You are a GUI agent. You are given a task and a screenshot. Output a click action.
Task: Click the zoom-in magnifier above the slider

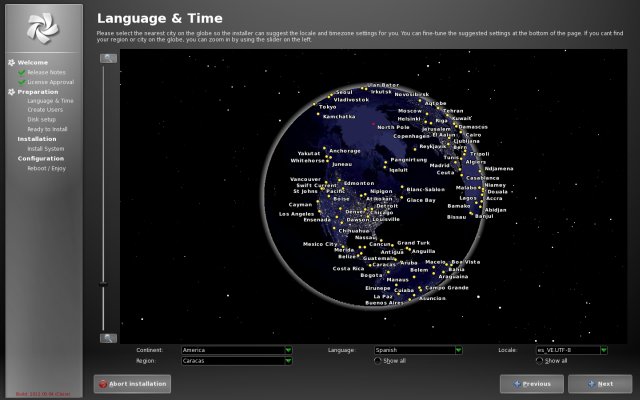click(x=108, y=58)
